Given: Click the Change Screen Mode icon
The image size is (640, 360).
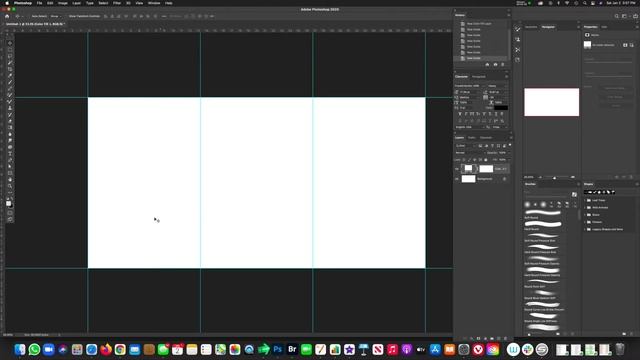Looking at the screenshot, I should click(10, 219).
